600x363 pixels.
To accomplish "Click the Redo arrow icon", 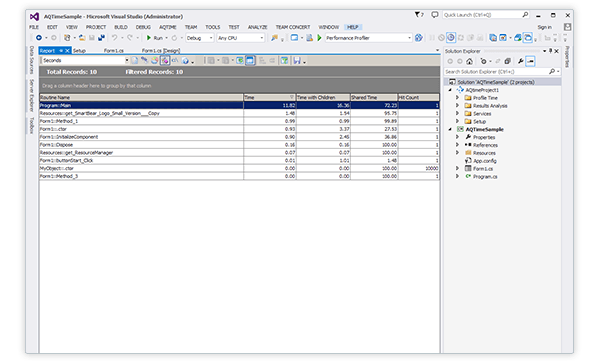I will tap(130, 38).
